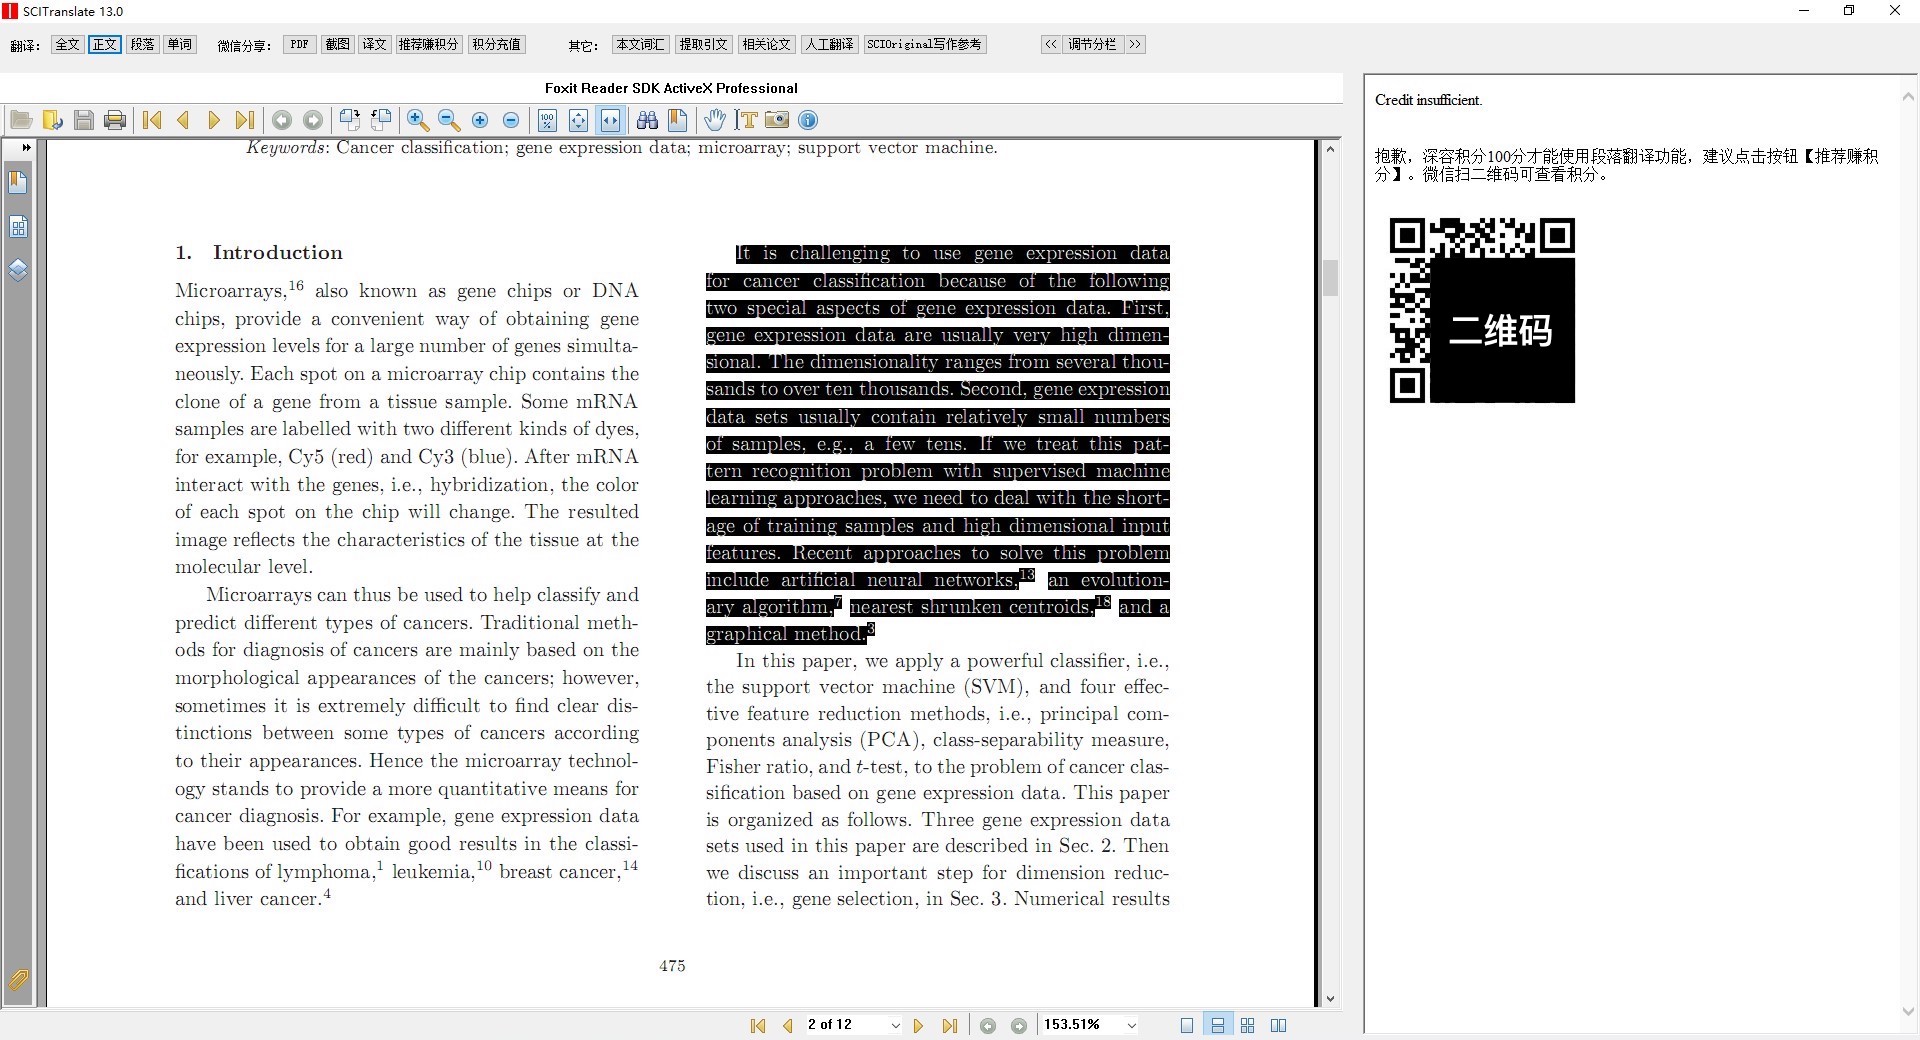Switch to facing pages layout

tap(1279, 1025)
